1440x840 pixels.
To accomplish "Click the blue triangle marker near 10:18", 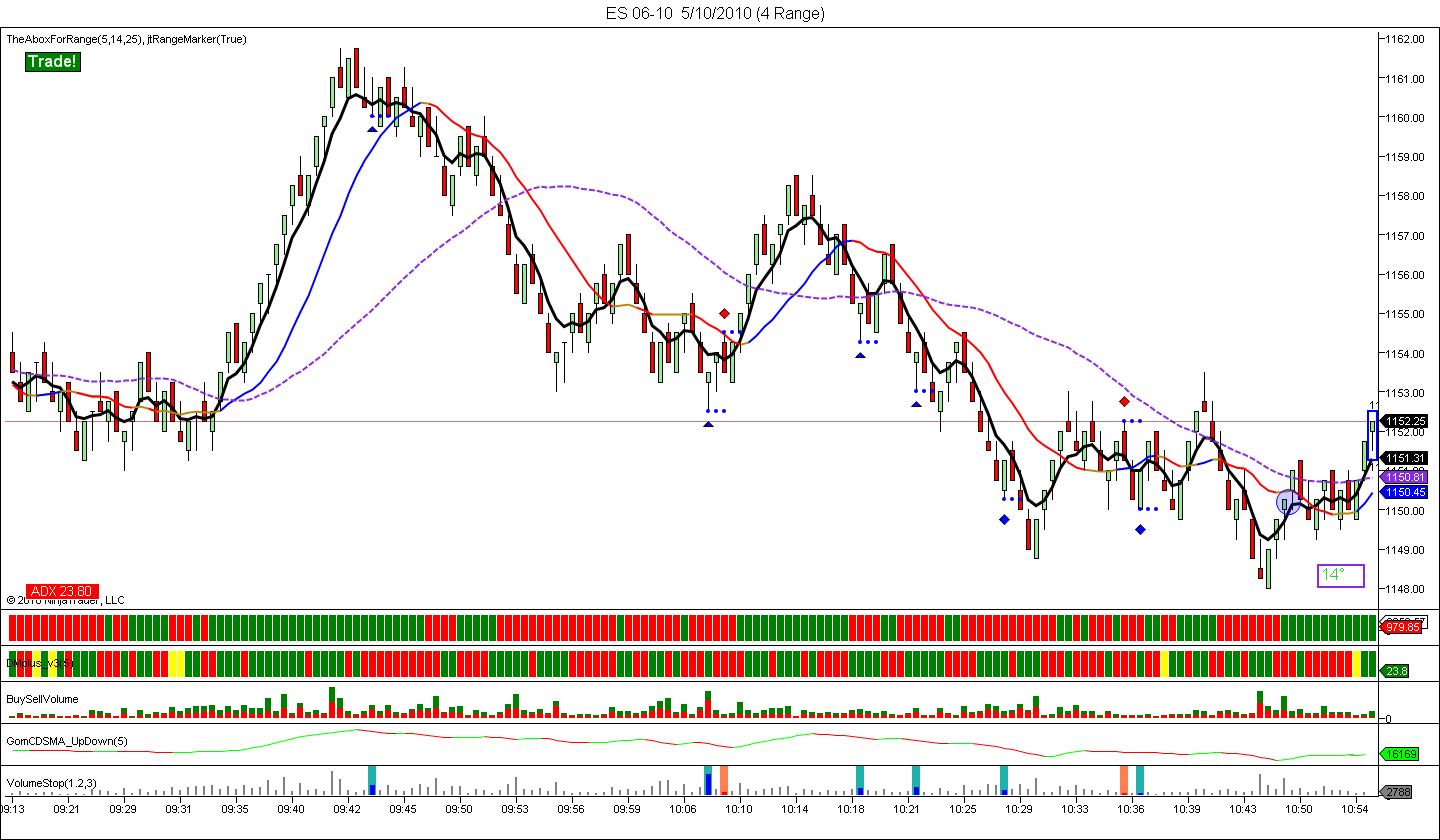I will tap(860, 355).
